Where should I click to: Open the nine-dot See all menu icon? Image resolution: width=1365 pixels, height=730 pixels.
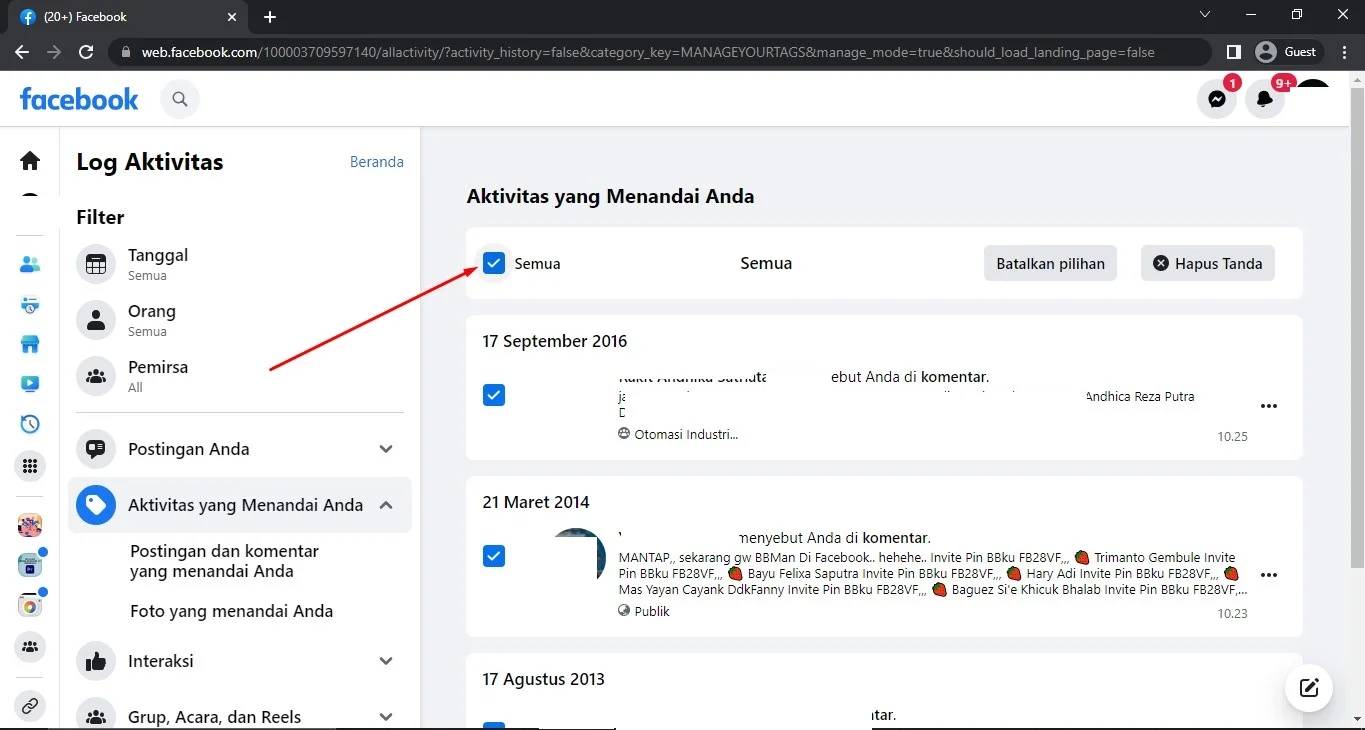[x=30, y=466]
